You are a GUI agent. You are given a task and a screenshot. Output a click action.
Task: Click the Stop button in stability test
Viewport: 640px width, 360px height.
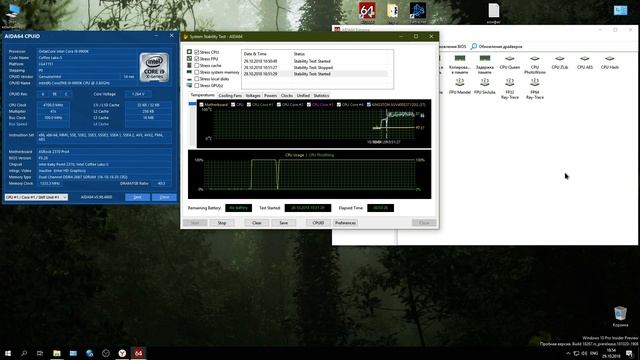coord(222,223)
